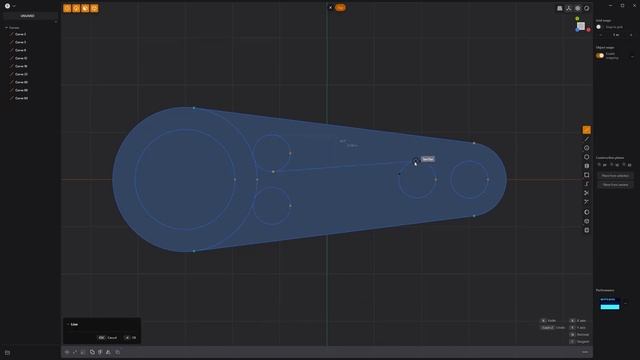Click the cyan Performance graph bar
640x360 pixels.
click(610, 307)
